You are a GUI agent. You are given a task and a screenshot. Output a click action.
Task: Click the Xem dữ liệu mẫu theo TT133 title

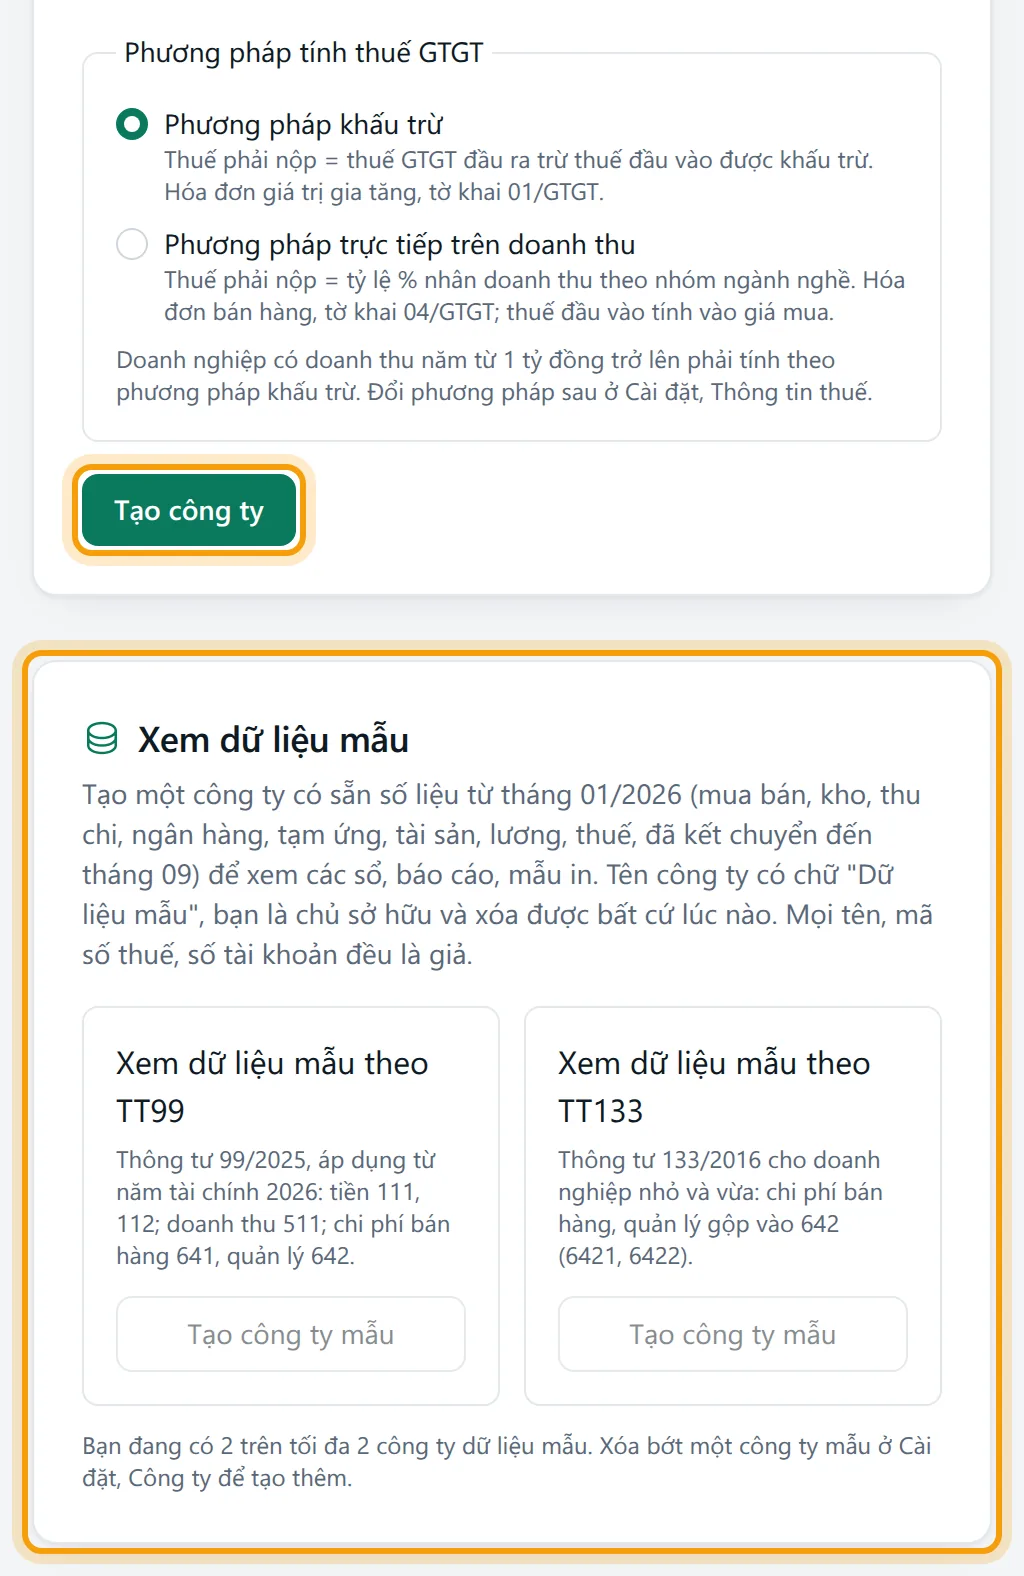(714, 1086)
